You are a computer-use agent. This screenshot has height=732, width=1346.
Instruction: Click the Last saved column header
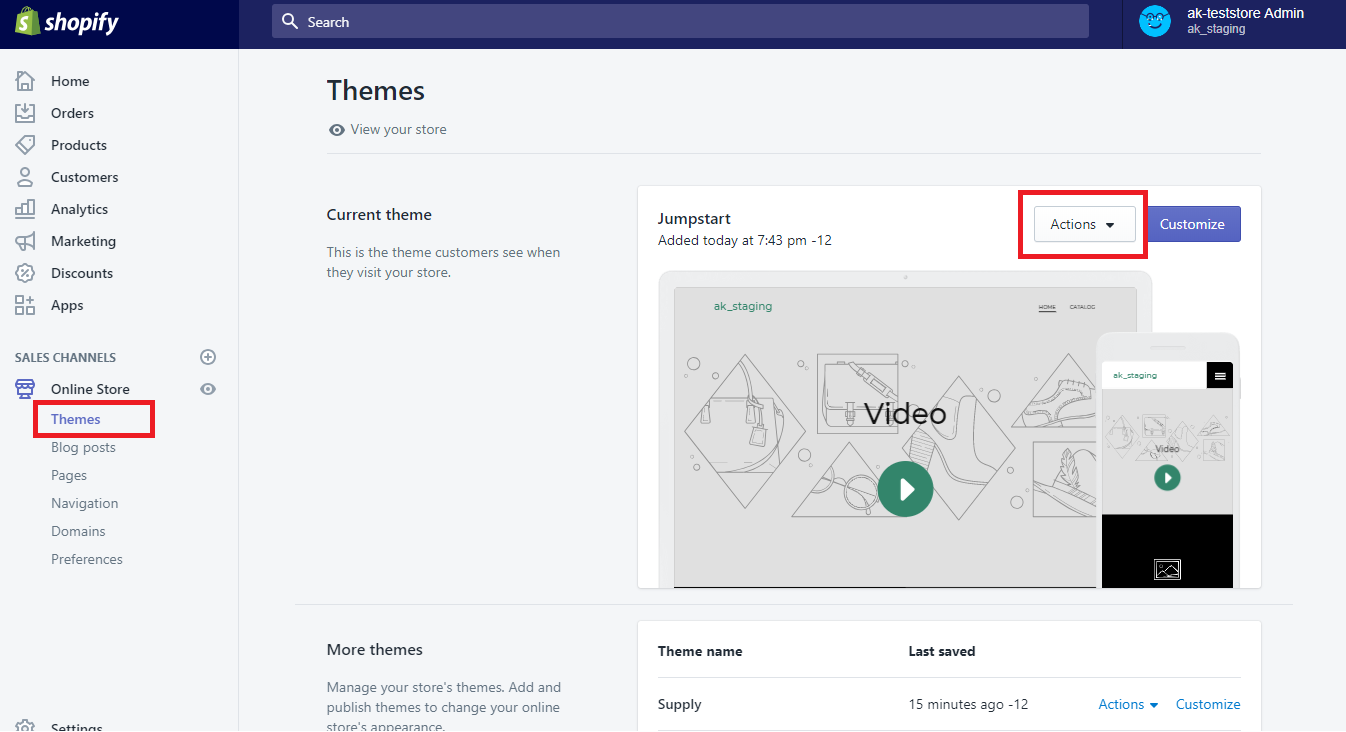pos(942,651)
